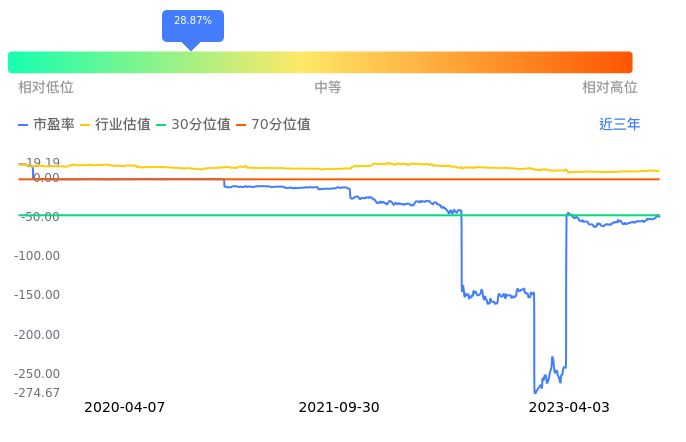Click the green-to-orange valuation gradient bar

[320, 62]
